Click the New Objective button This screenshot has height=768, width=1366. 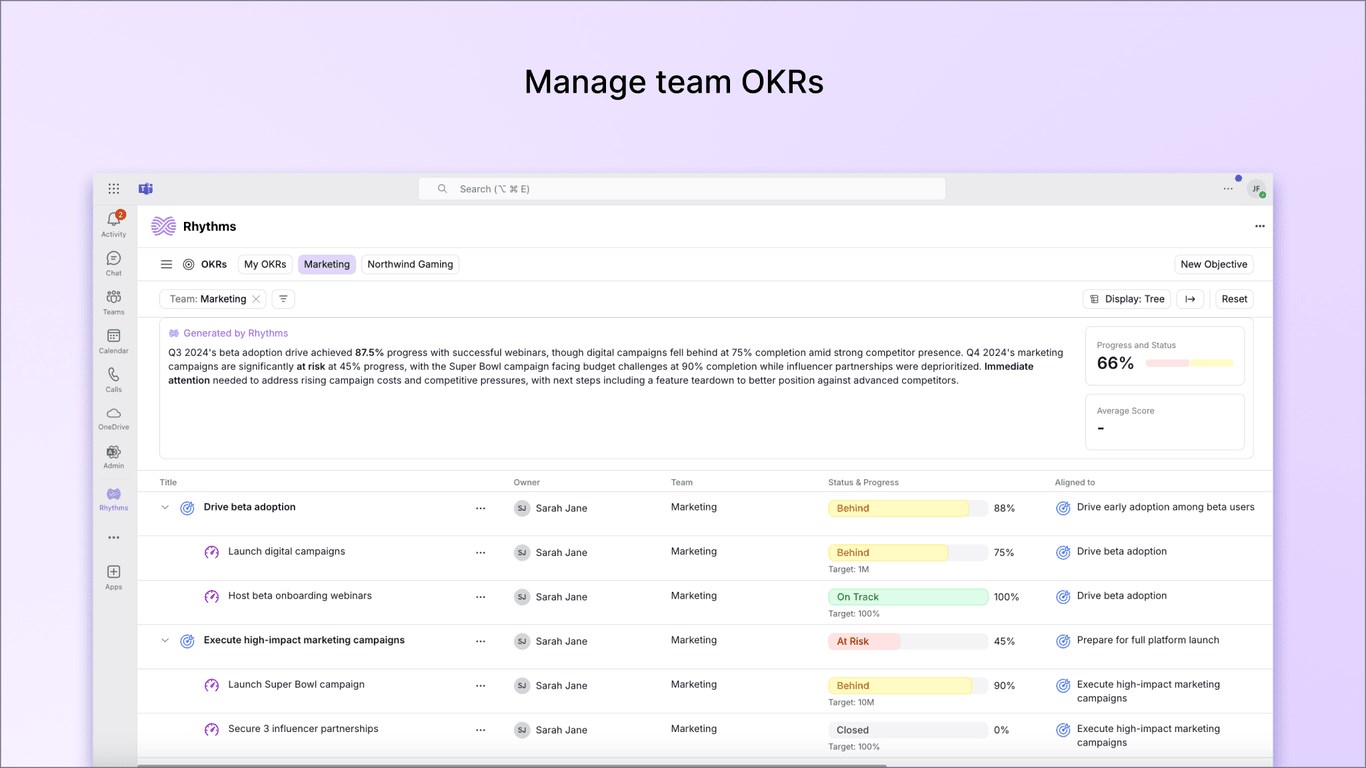[1214, 265]
